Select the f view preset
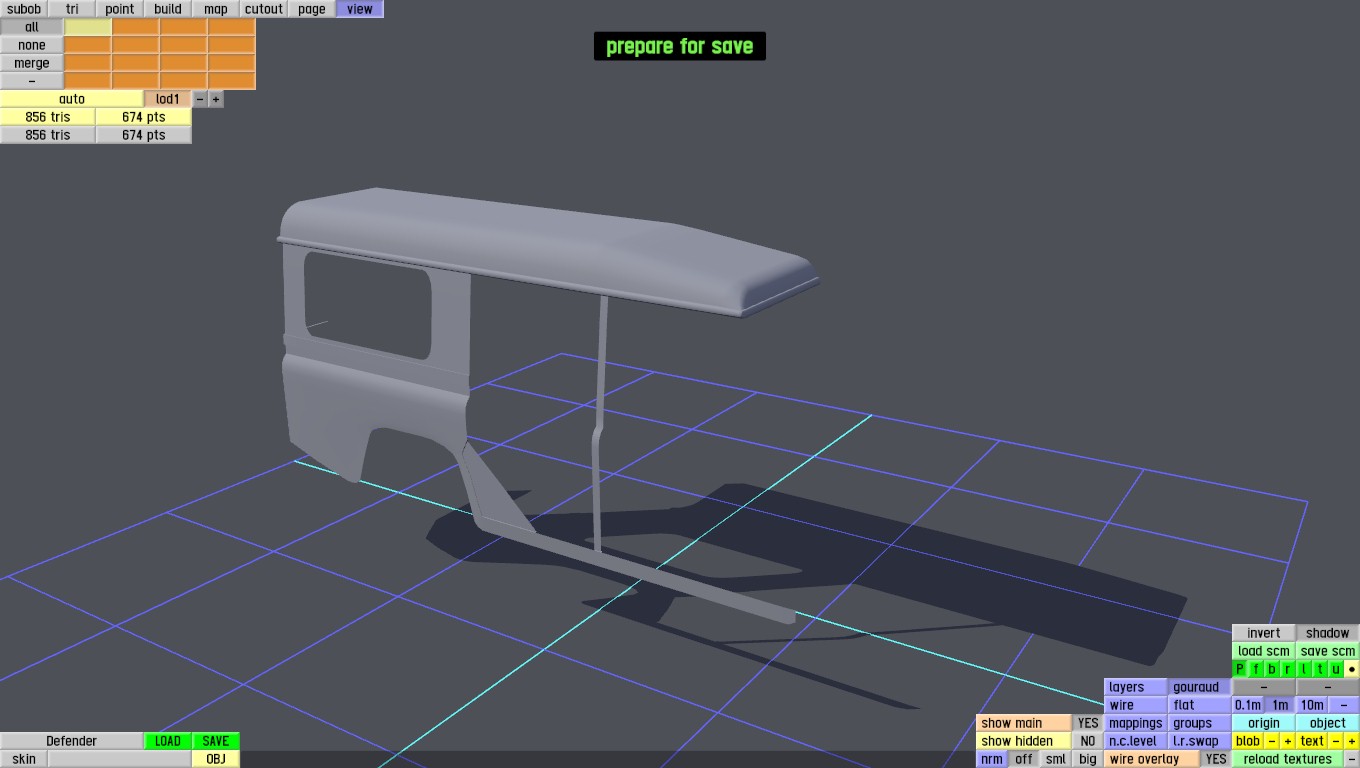Viewport: 1360px width, 768px height. [1256, 669]
